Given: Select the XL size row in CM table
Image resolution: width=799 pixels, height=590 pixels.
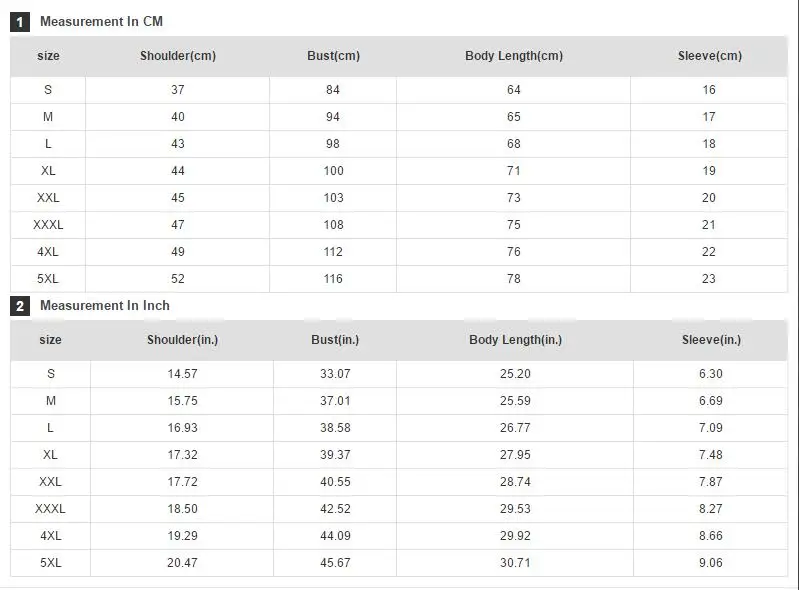Looking at the screenshot, I should 399,171.
